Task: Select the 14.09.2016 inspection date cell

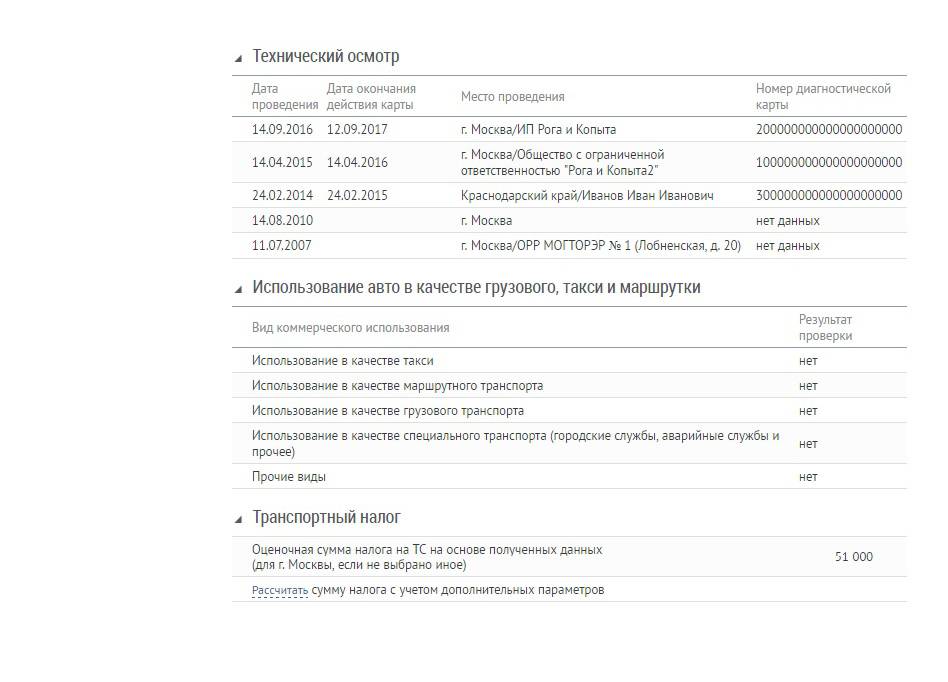Action: [283, 130]
